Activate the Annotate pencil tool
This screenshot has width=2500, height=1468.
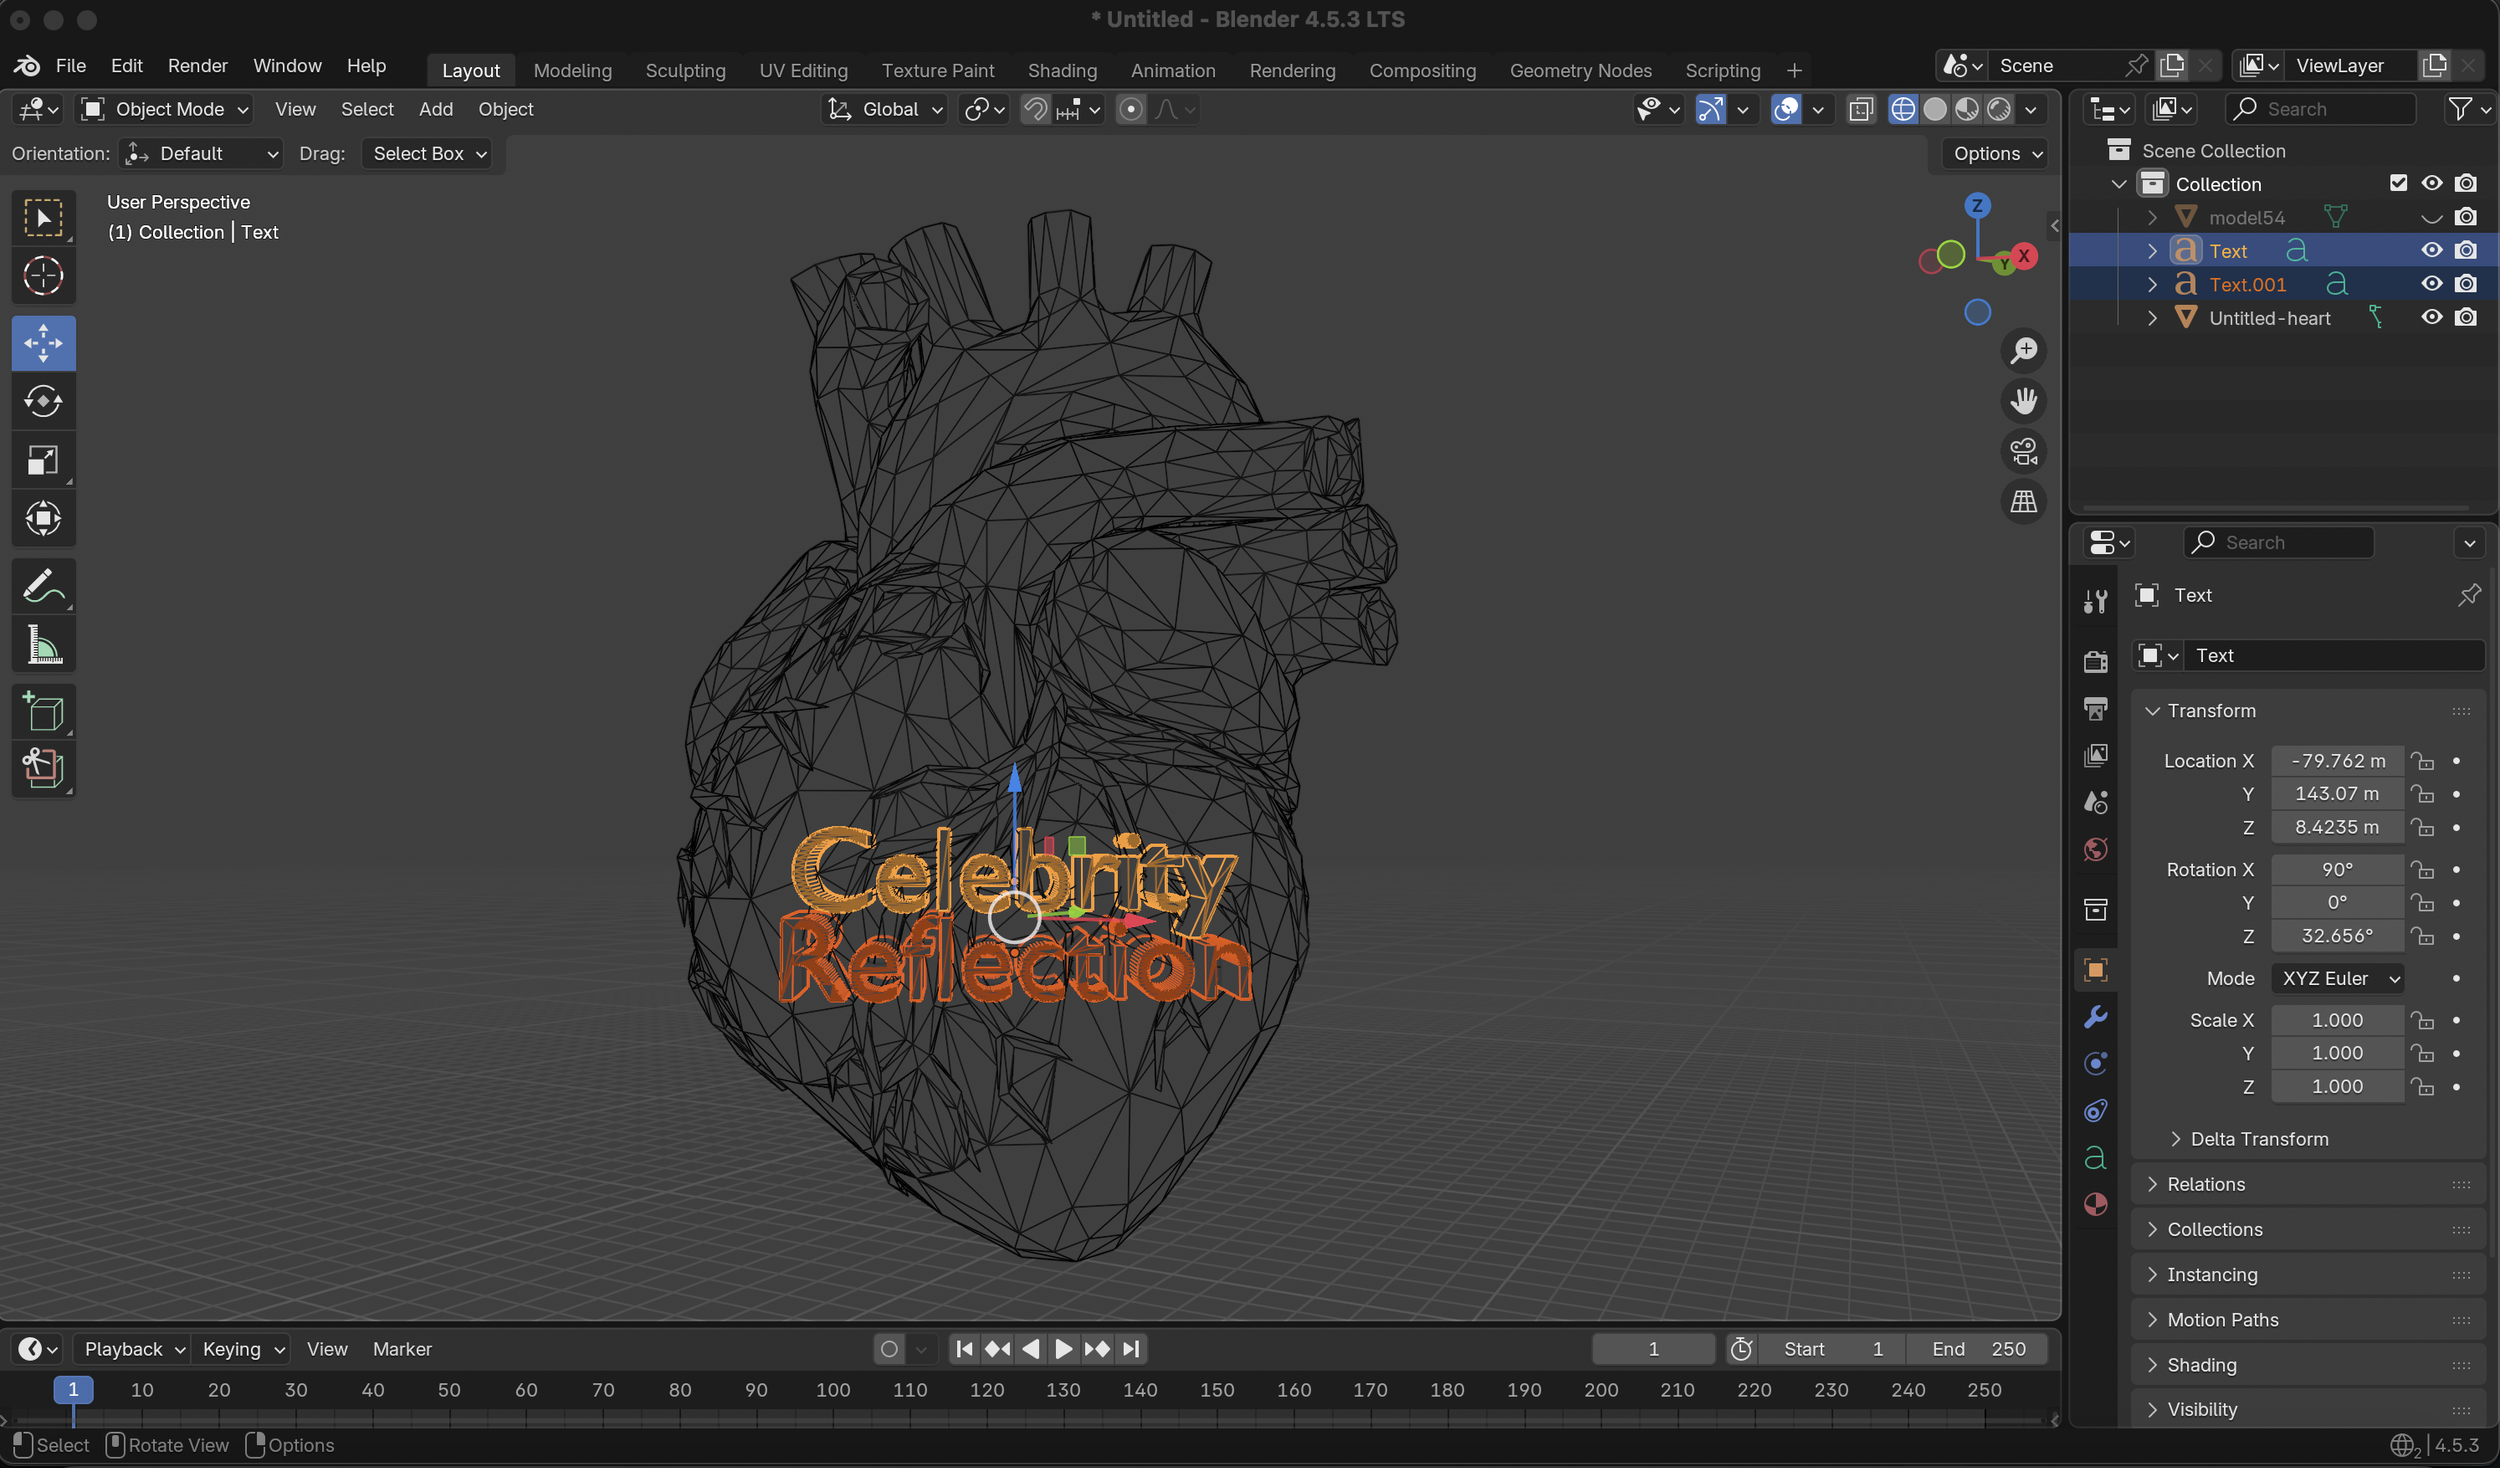pos(43,587)
